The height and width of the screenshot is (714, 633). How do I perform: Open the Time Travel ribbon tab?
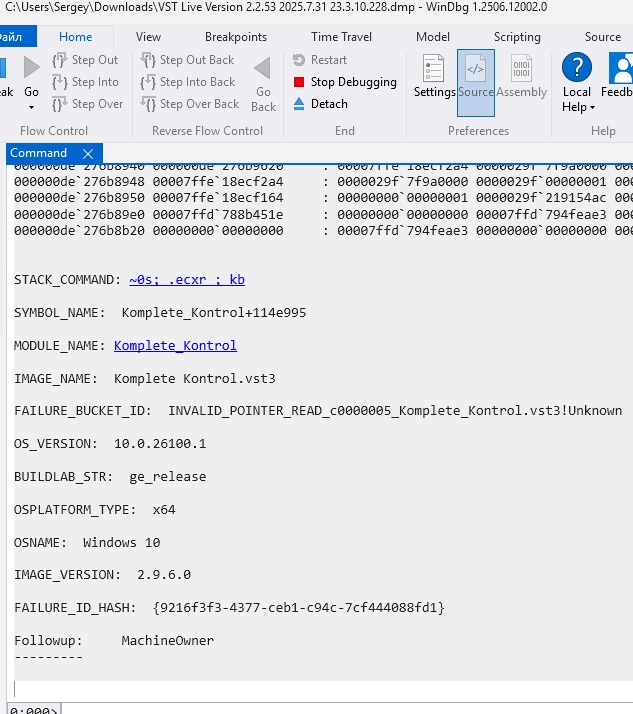point(342,37)
